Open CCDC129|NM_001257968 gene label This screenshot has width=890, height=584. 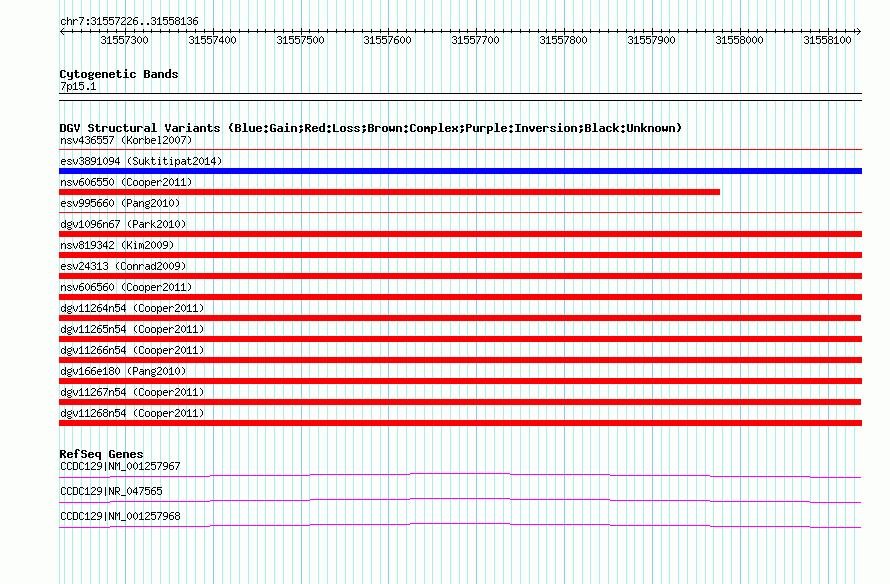click(x=120, y=516)
